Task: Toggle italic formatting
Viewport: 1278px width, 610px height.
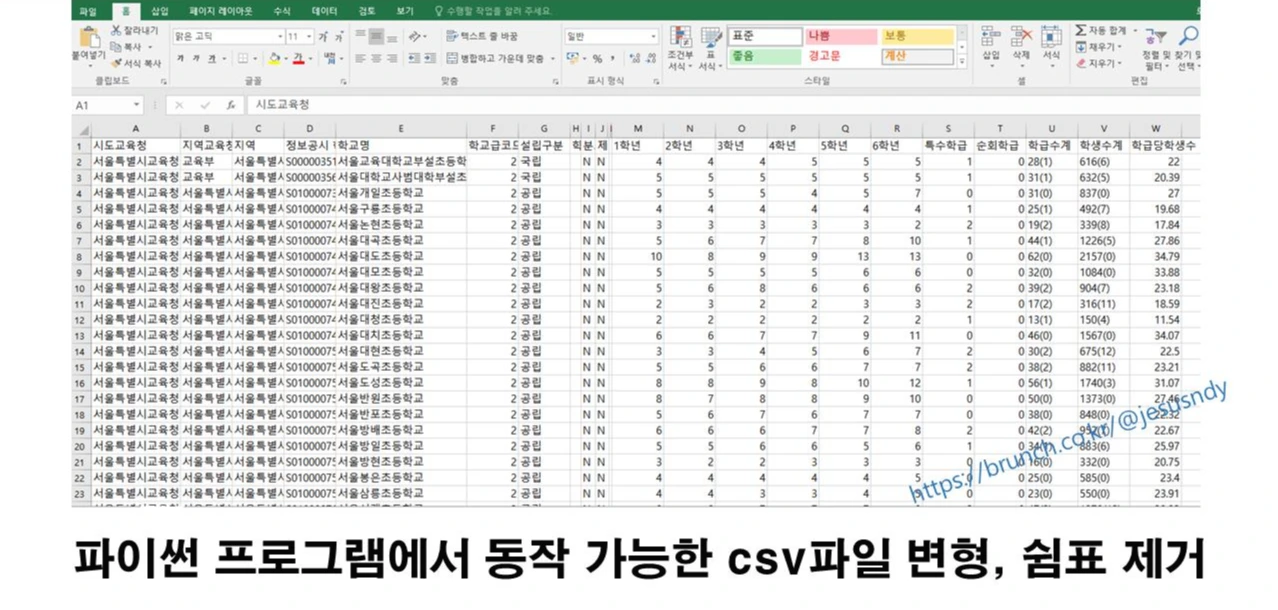Action: [196, 59]
